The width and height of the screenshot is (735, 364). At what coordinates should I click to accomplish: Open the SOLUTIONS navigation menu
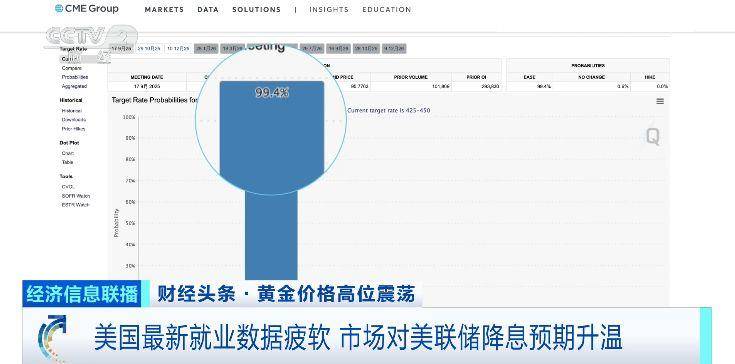click(x=256, y=9)
